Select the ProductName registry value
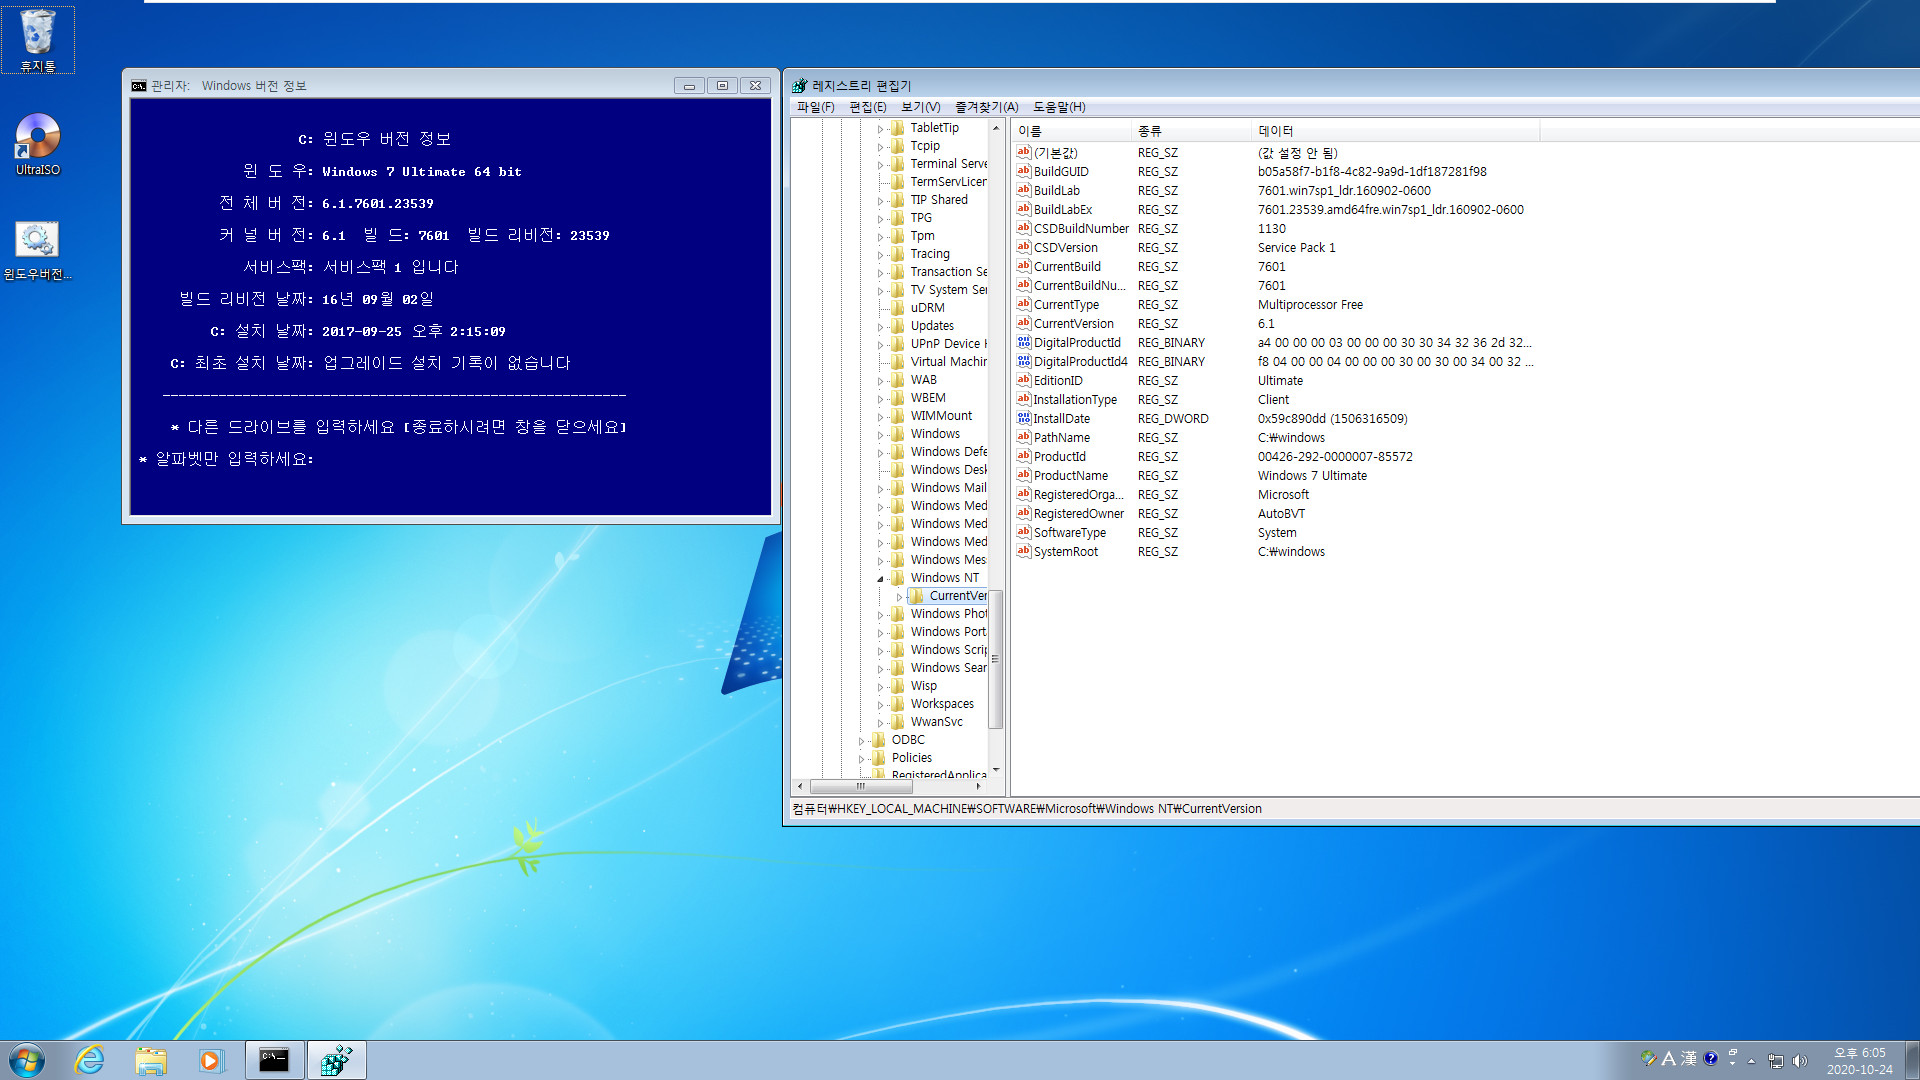 tap(1070, 475)
